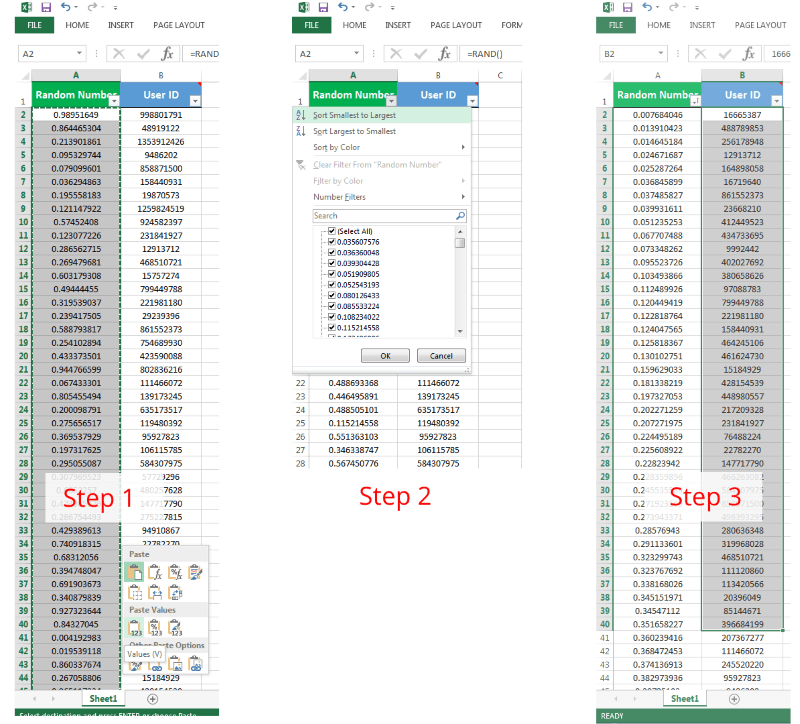Click scrollbar thumb in filter values list

(x=460, y=243)
